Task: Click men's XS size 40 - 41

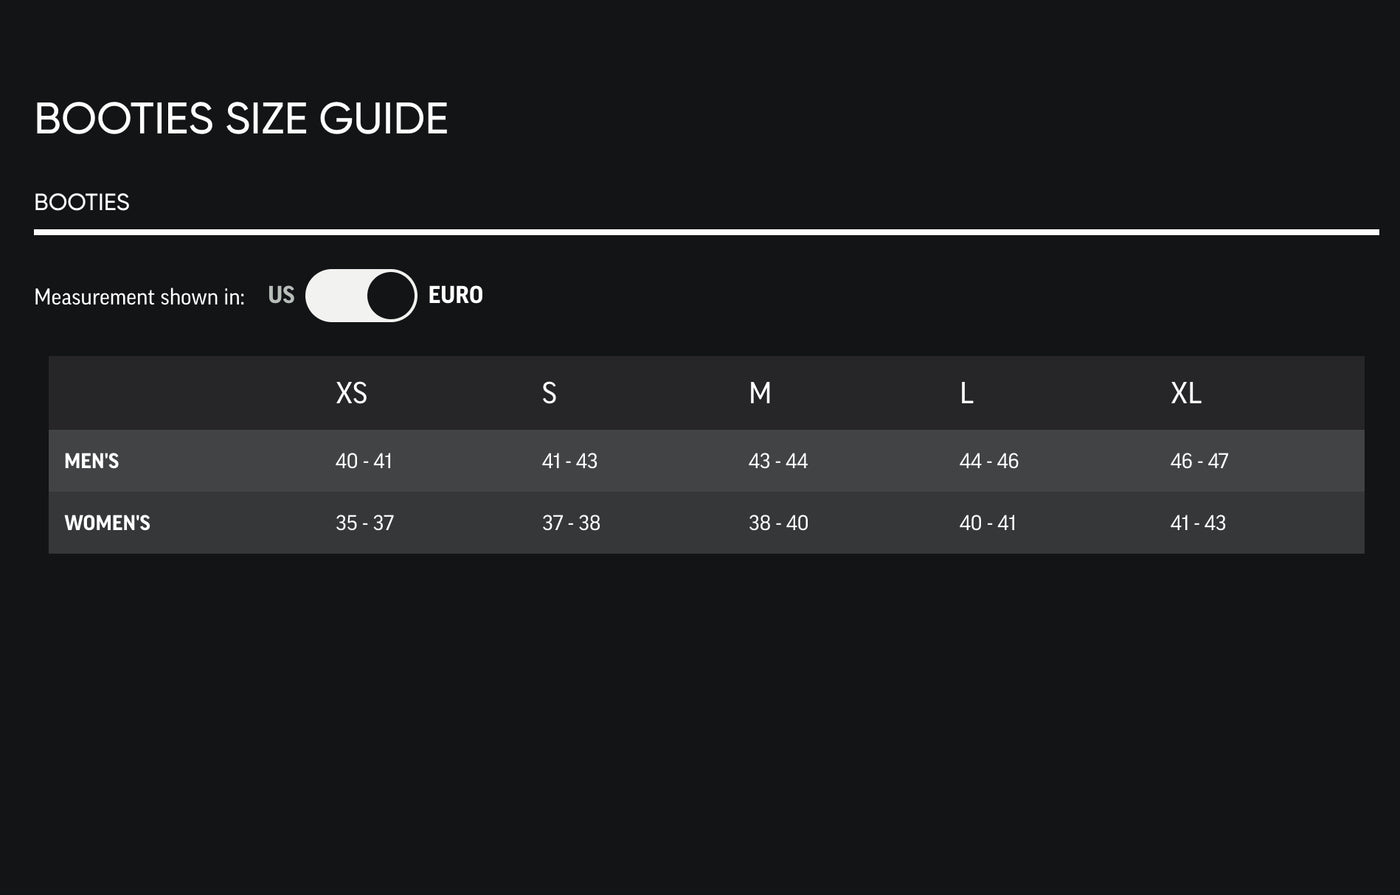Action: click(364, 461)
